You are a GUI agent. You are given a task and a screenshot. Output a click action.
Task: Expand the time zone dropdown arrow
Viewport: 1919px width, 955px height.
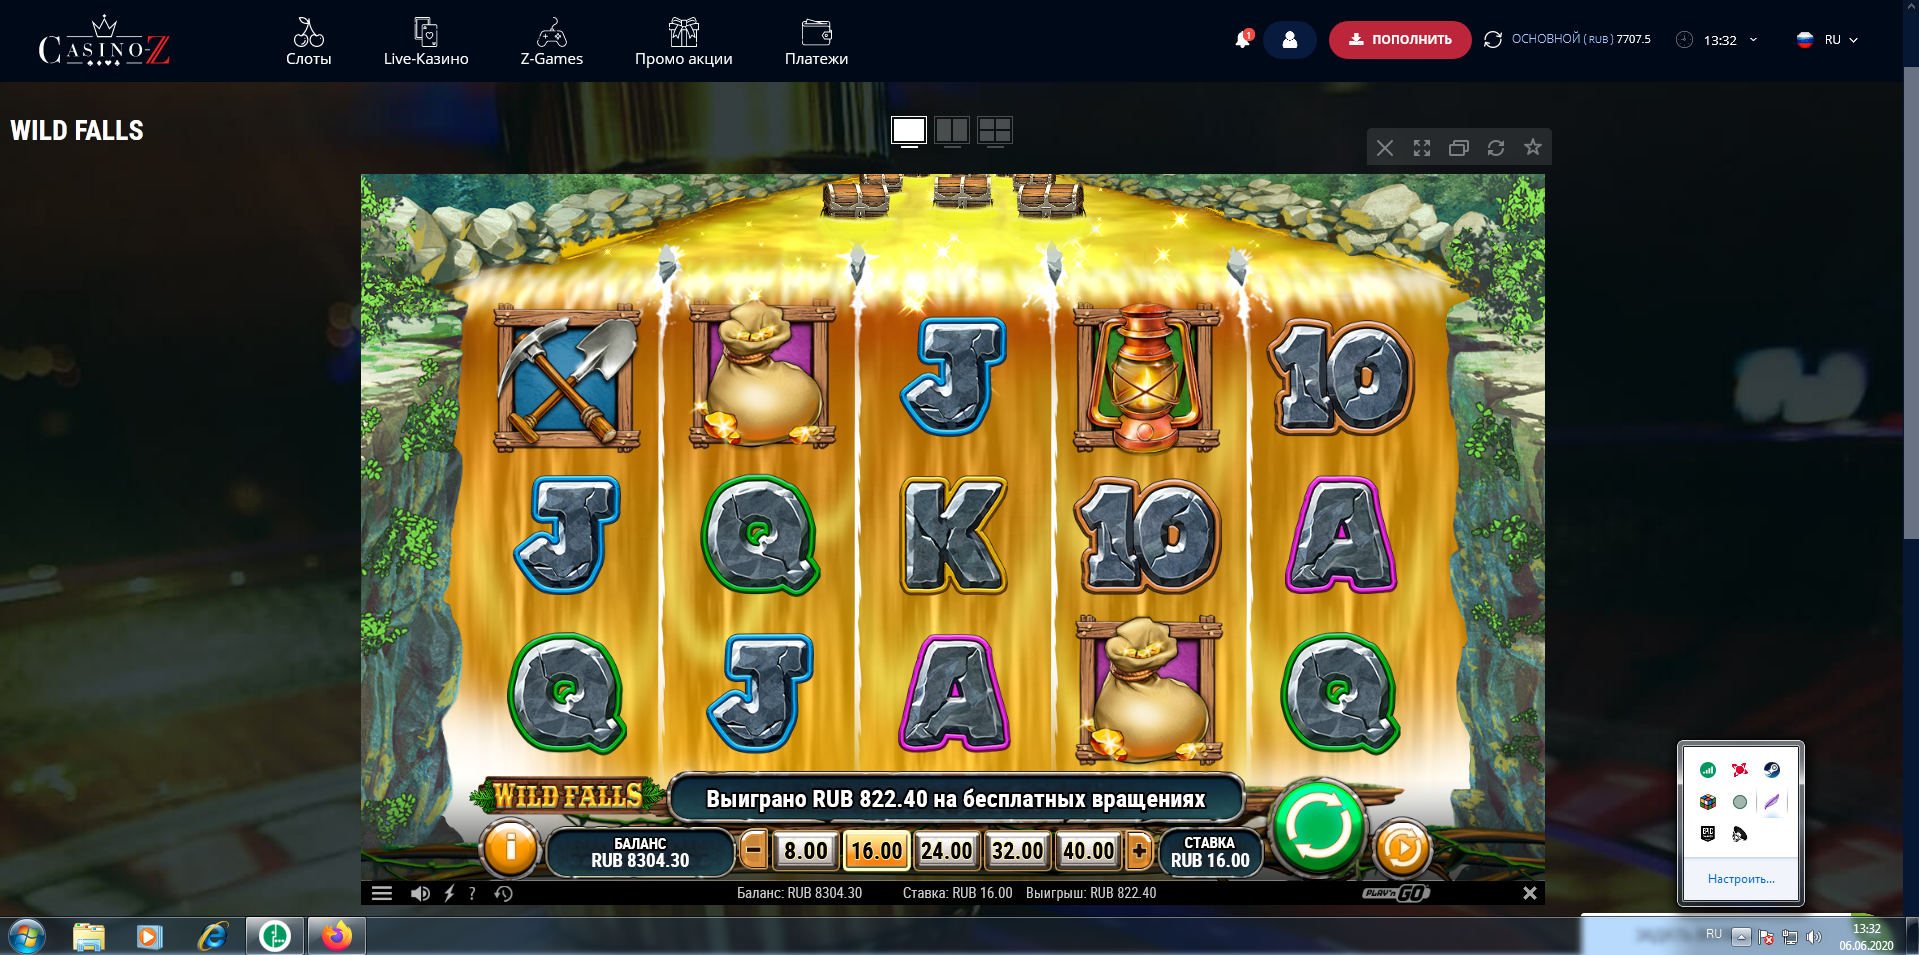click(x=1753, y=40)
